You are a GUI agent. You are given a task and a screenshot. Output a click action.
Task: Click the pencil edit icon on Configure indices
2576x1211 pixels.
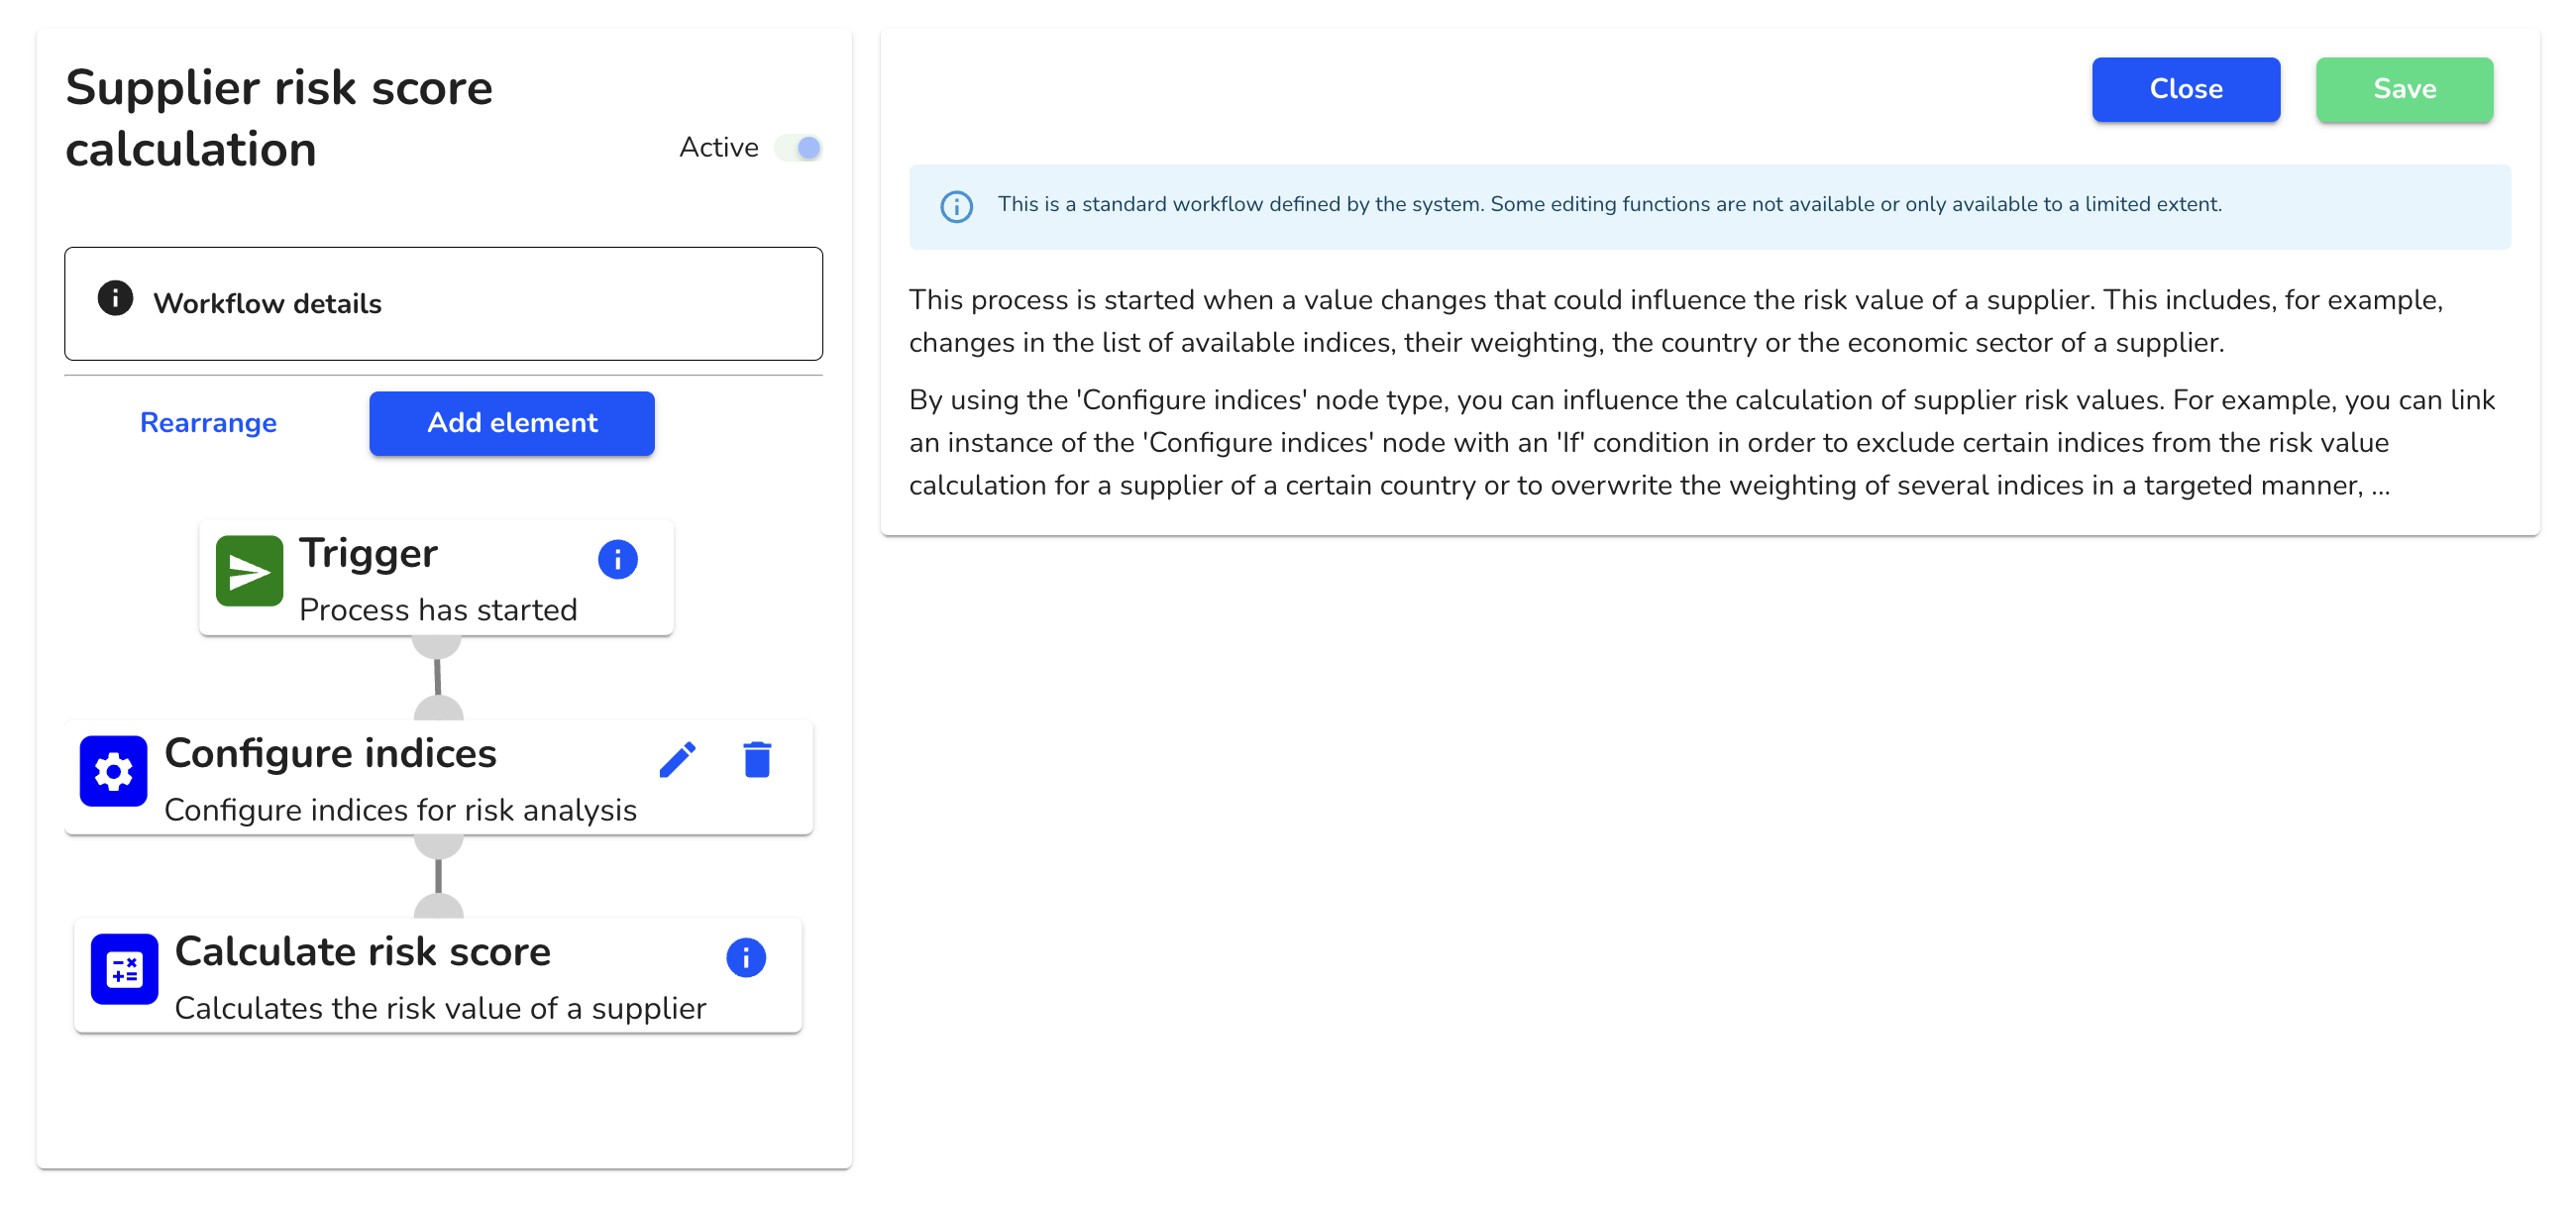tap(679, 759)
